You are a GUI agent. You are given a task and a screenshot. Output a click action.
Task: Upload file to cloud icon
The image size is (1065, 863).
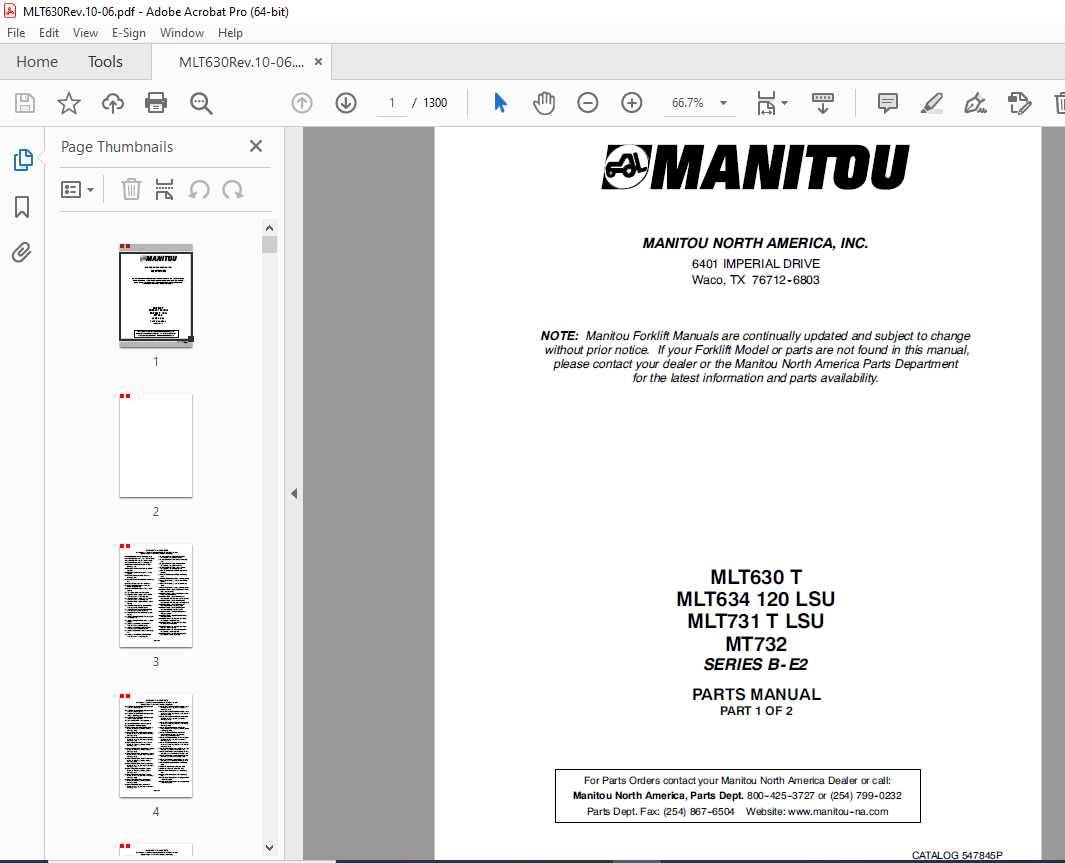[x=113, y=103]
